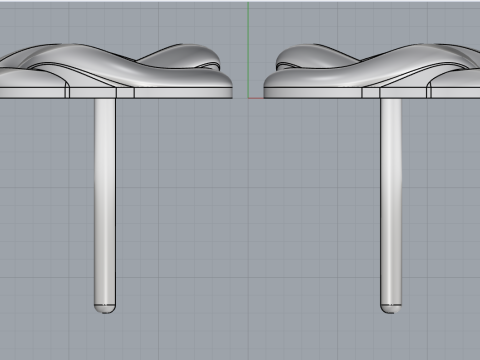Click the rounded tip of left post

(105, 309)
